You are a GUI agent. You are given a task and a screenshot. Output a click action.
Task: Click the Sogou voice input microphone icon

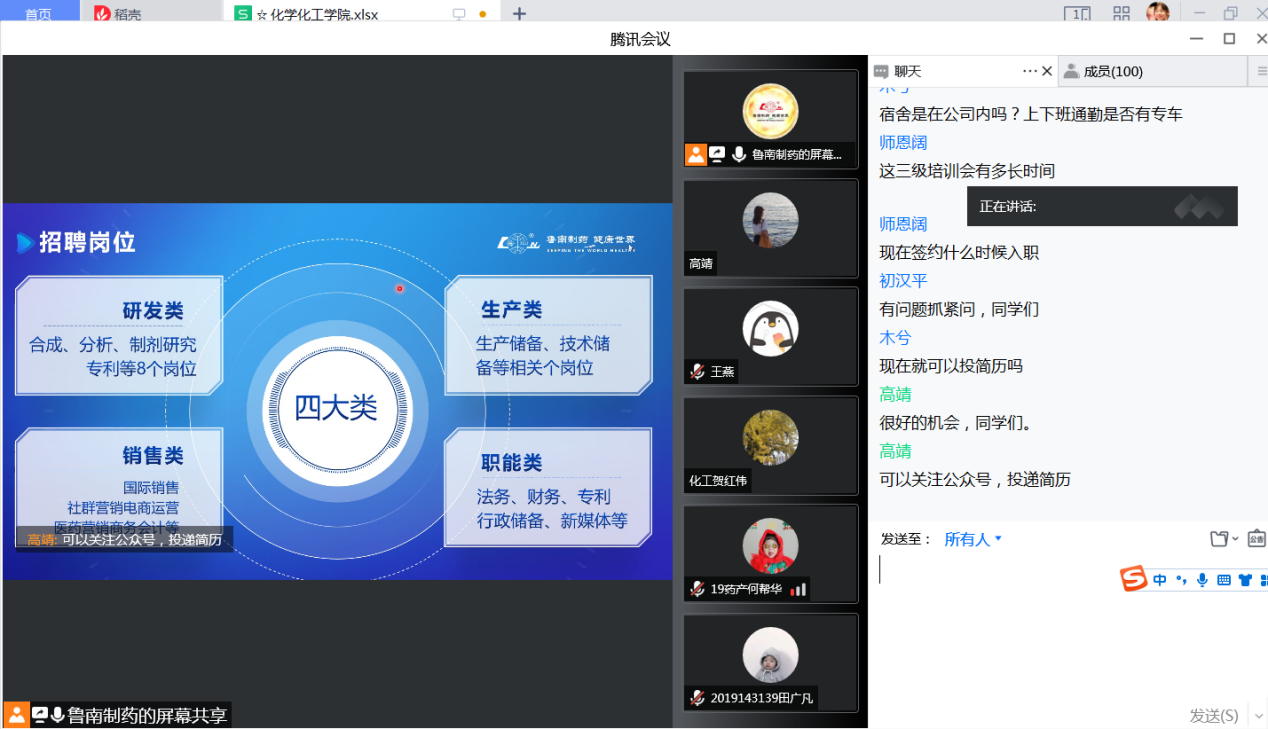(x=1202, y=580)
